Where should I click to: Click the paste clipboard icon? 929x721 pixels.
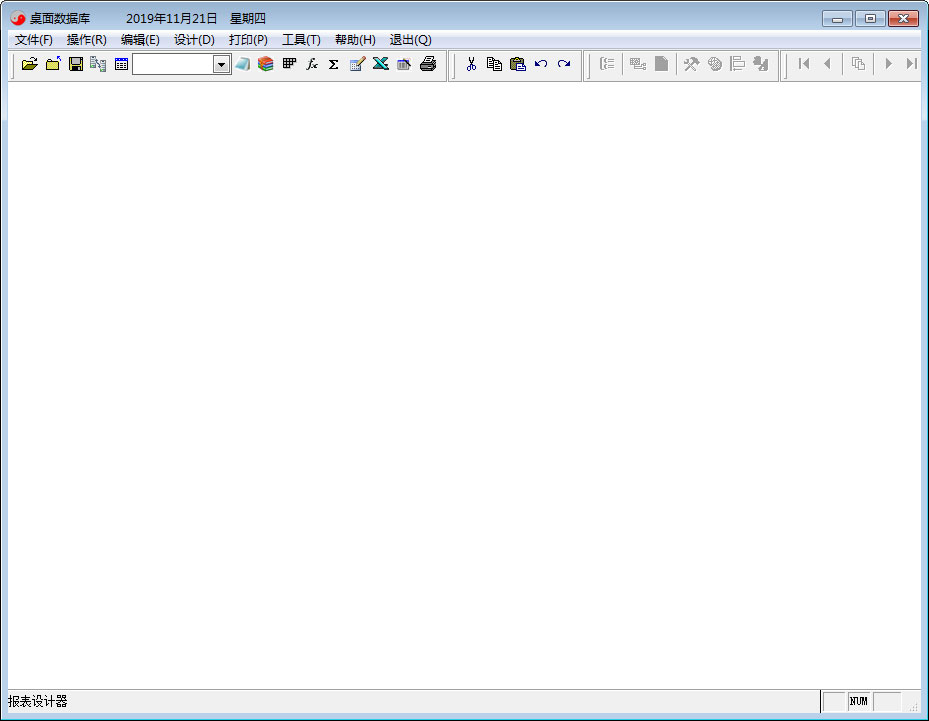(517, 64)
